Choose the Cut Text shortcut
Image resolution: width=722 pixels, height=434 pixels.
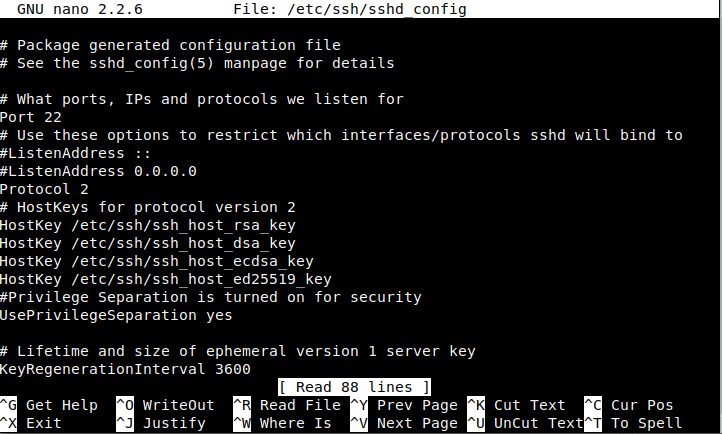point(529,405)
